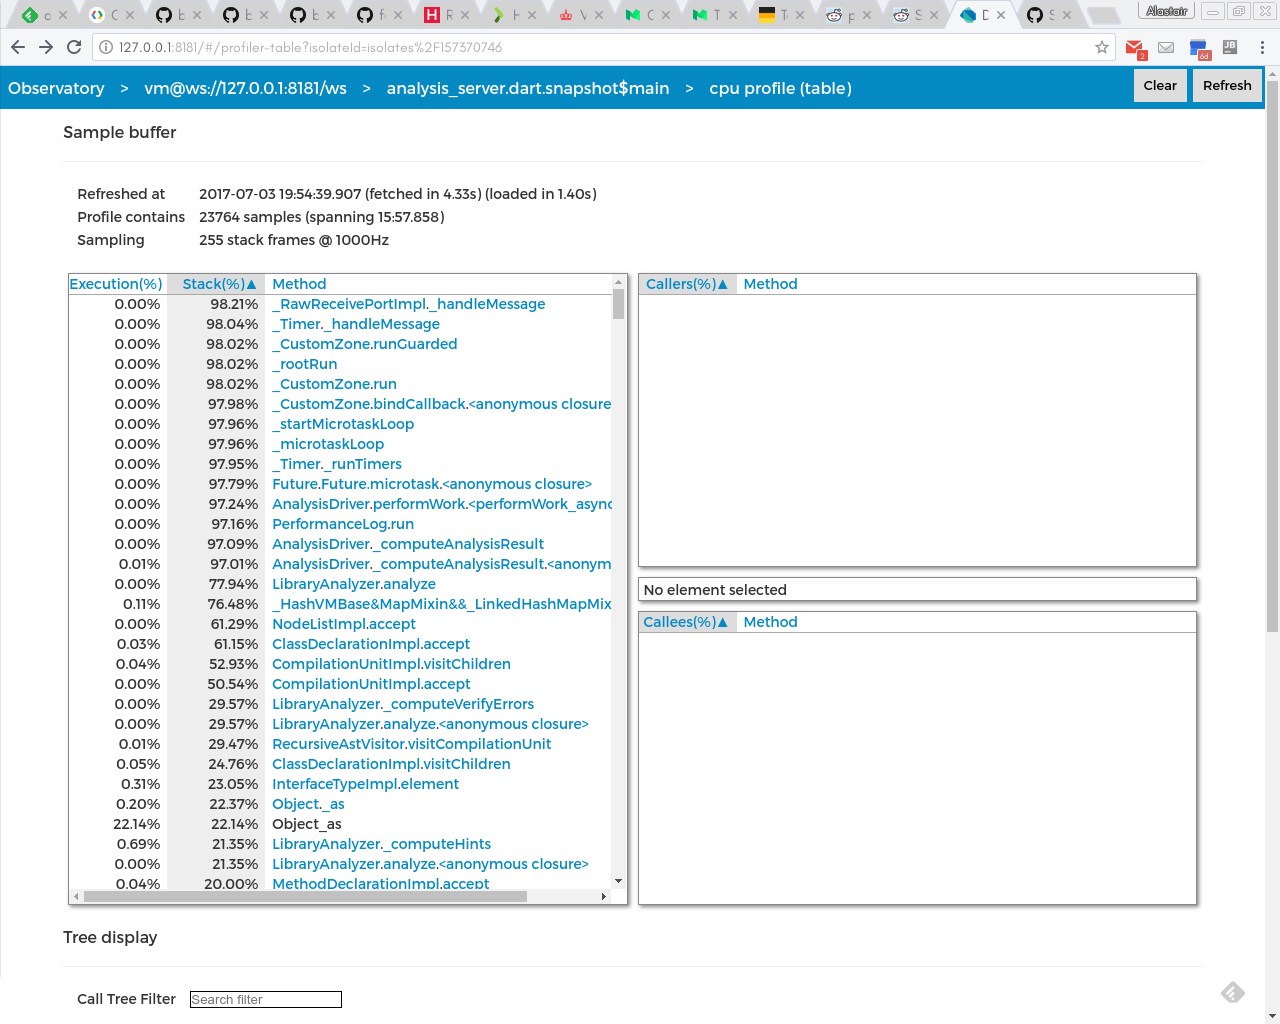The width and height of the screenshot is (1280, 1024).
Task: View site info icon in address bar
Action: (105, 47)
